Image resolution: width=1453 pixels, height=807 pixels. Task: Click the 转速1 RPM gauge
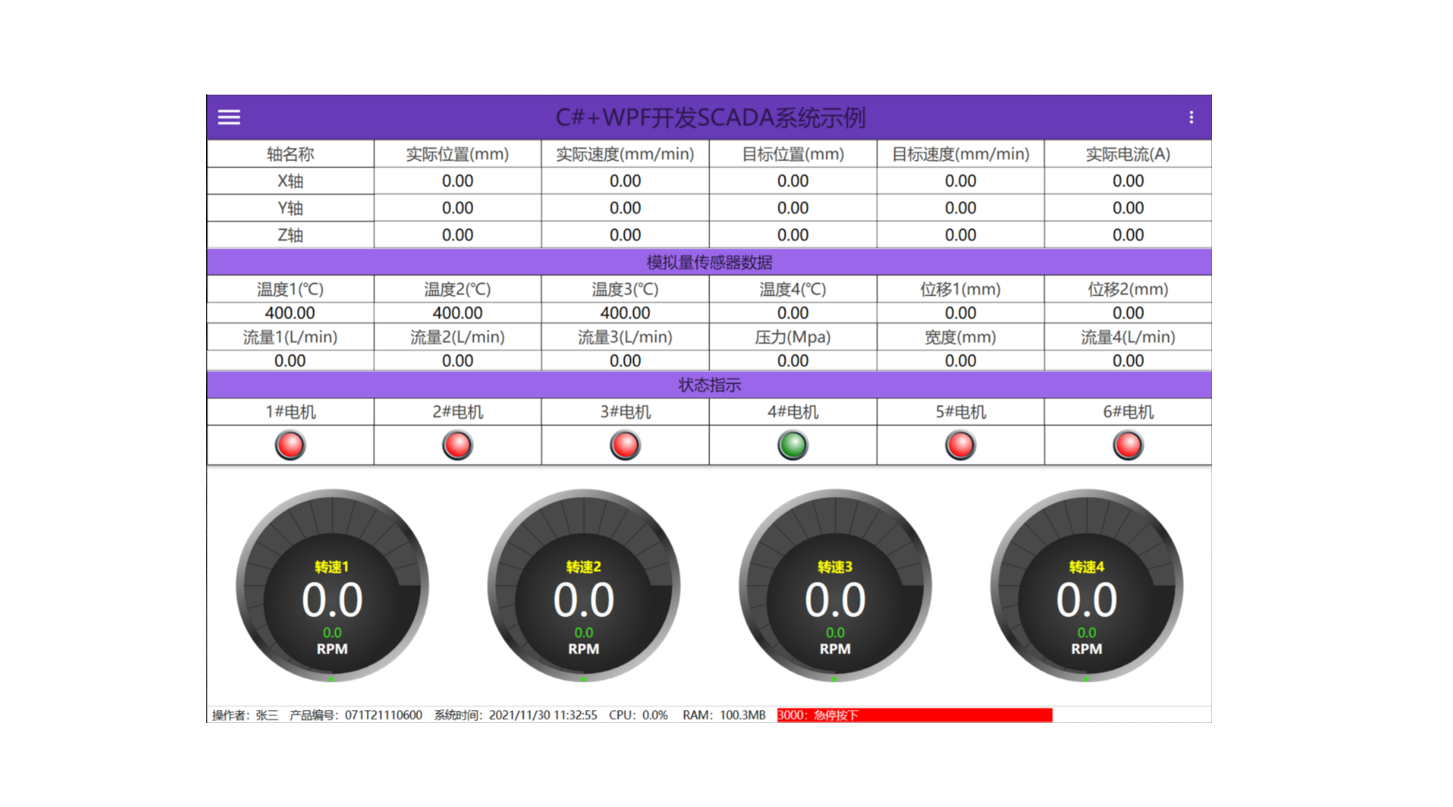click(332, 587)
